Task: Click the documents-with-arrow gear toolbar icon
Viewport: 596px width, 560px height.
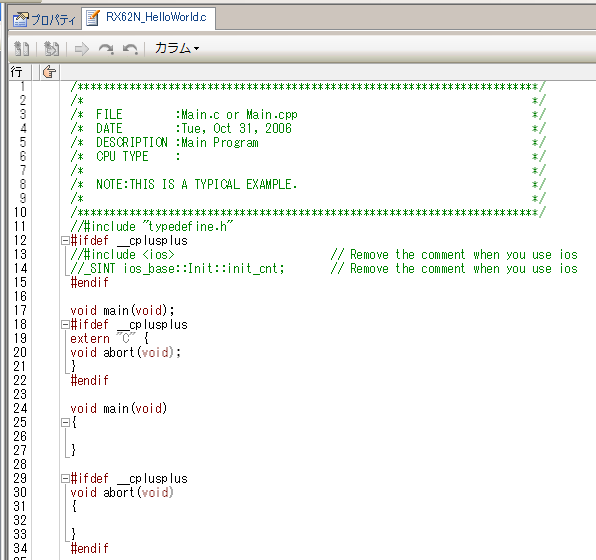Action: pyautogui.click(x=51, y=49)
